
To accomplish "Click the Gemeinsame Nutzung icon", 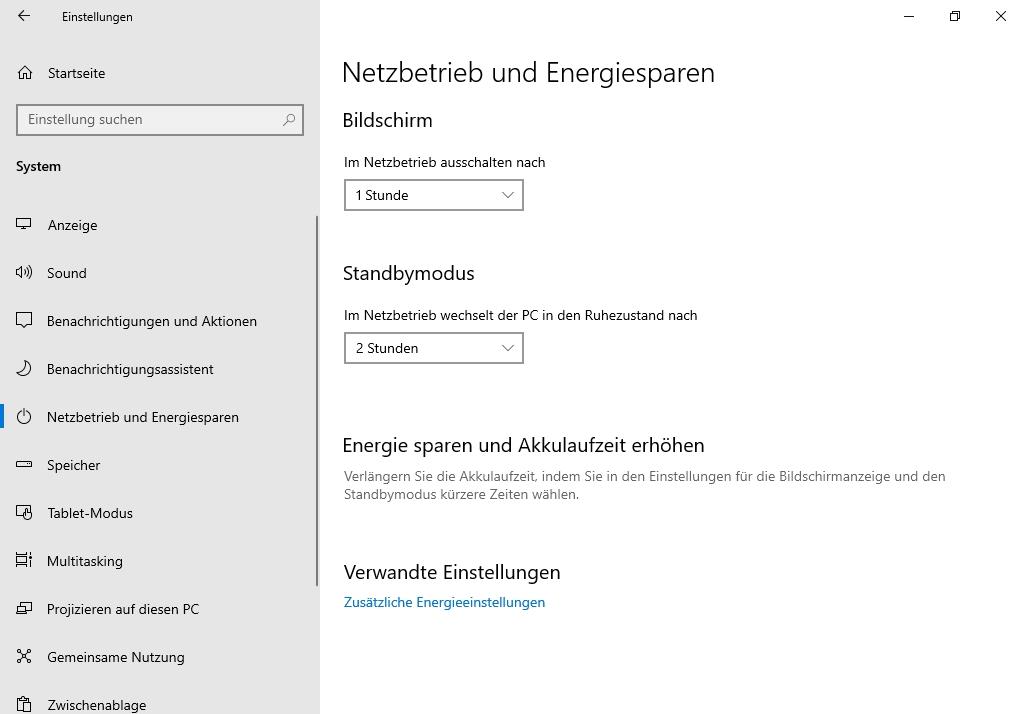I will coord(24,656).
